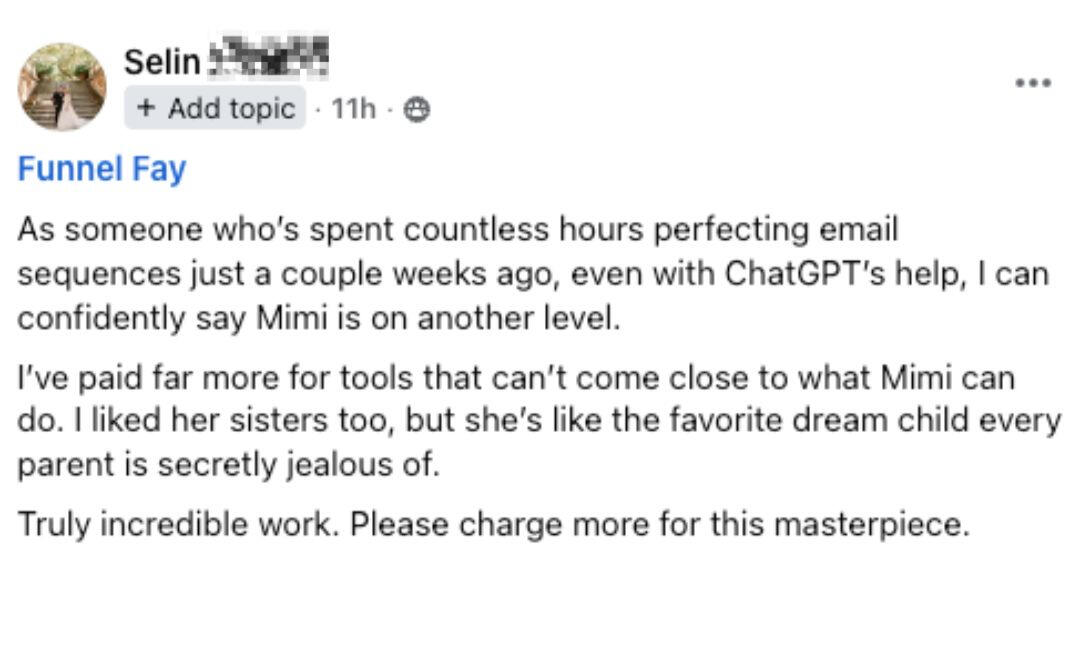Open the post via the 11h timestamp
The height and width of the screenshot is (666, 1080).
click(x=353, y=109)
